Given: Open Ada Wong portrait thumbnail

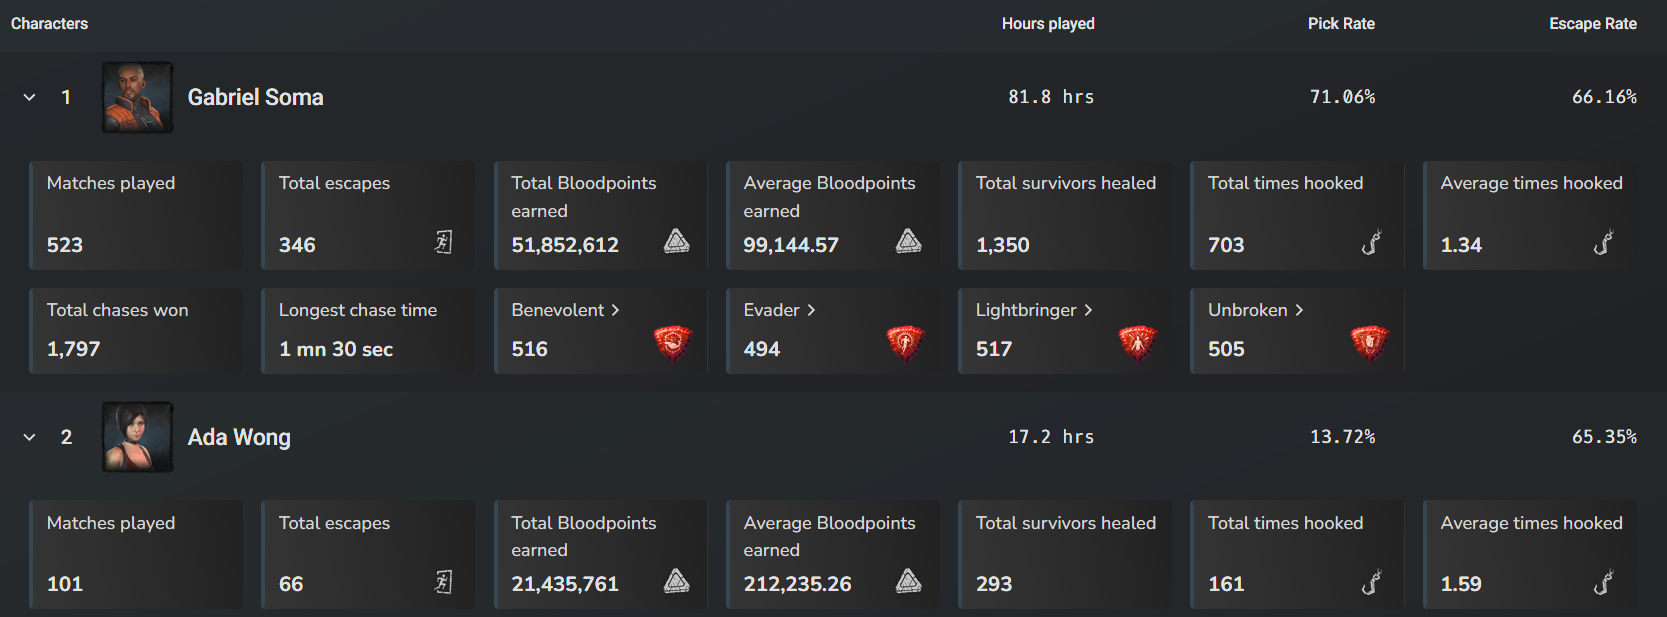Looking at the screenshot, I should click(x=137, y=437).
